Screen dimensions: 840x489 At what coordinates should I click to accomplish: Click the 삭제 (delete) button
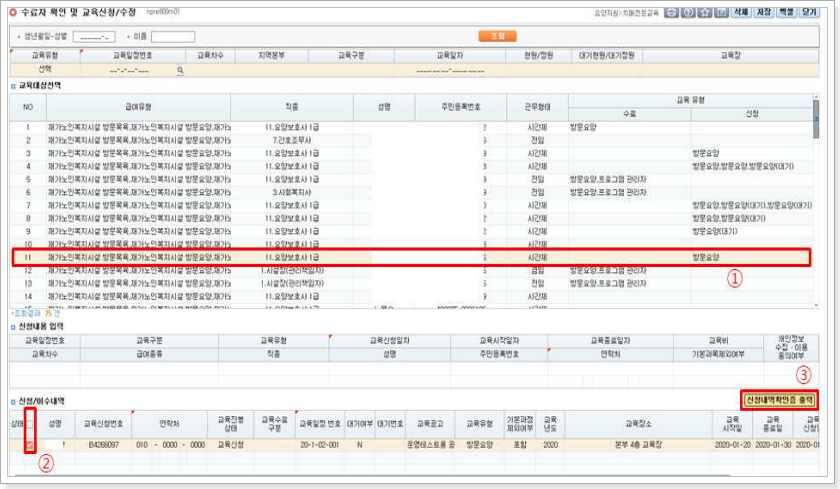[741, 12]
